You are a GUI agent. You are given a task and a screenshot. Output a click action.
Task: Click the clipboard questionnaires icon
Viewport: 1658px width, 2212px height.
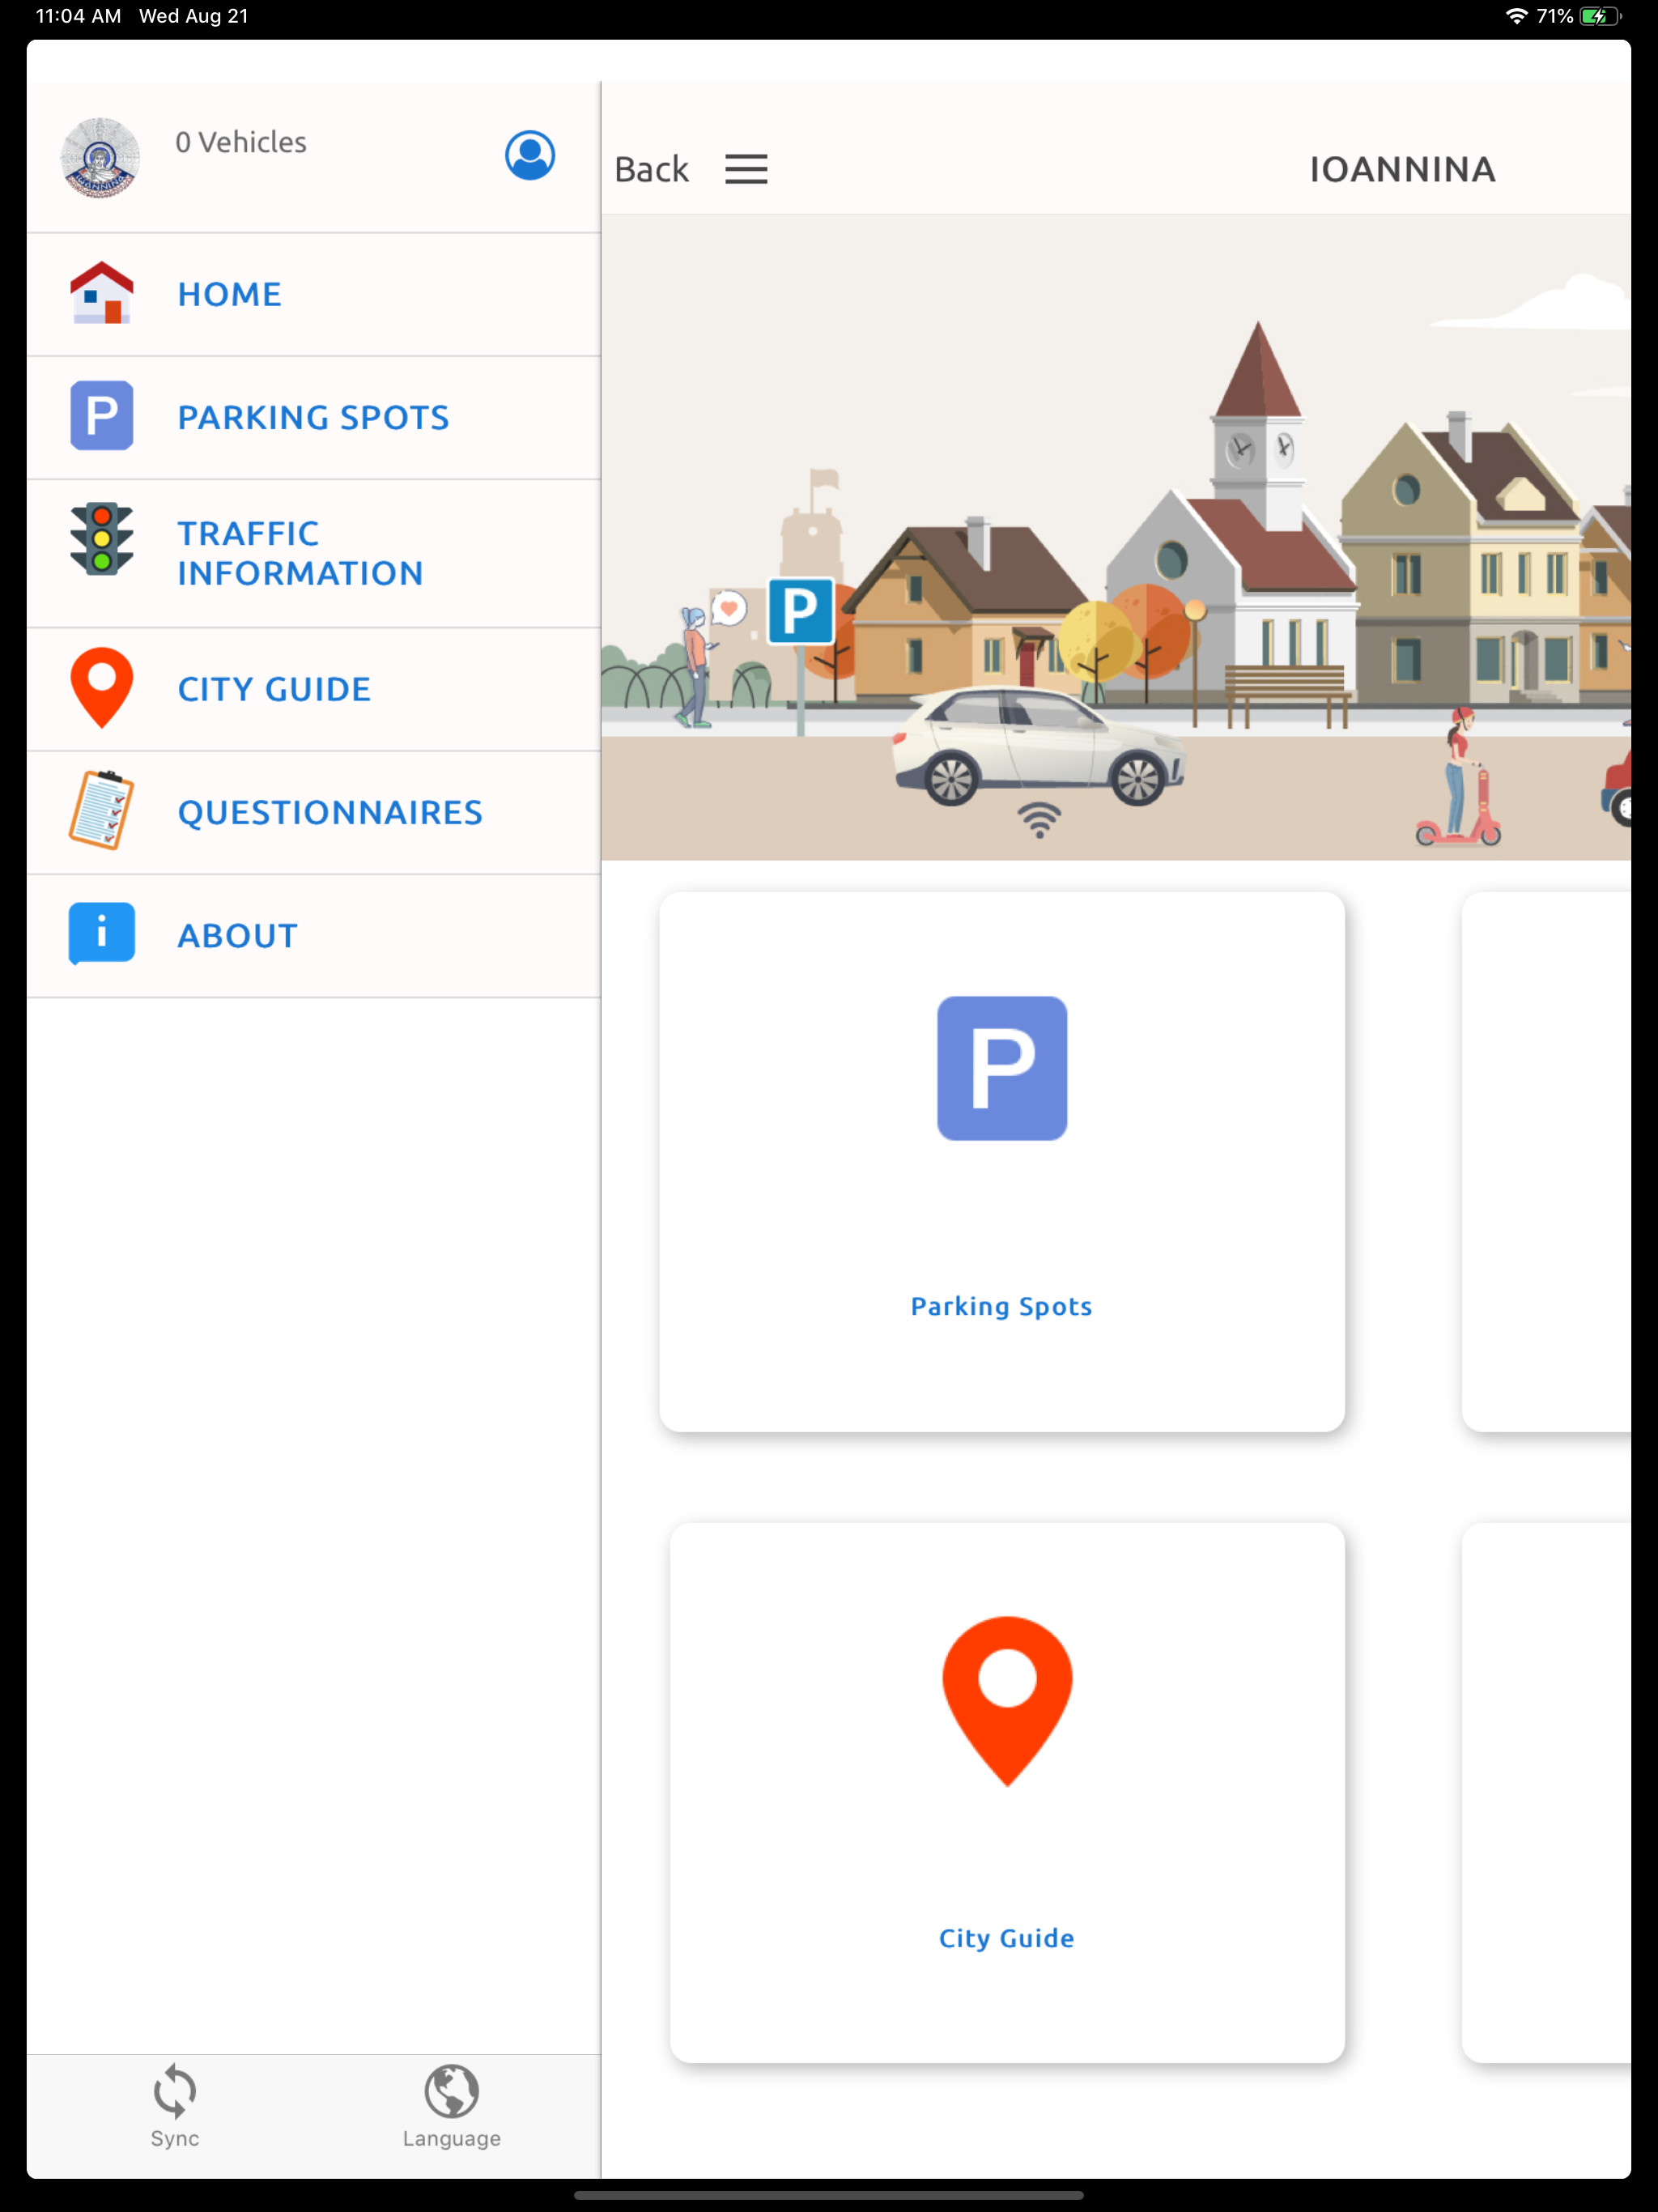tap(101, 811)
